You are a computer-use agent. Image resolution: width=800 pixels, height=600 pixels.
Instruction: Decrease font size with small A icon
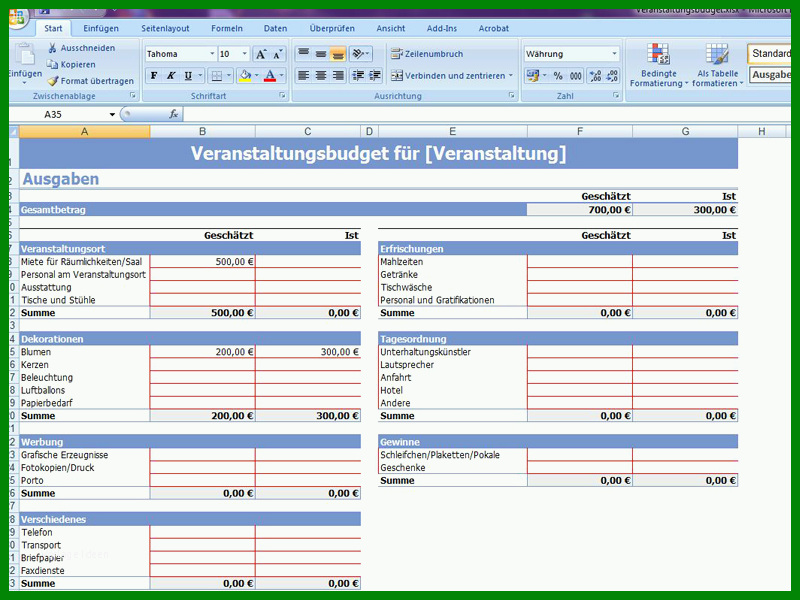(277, 54)
